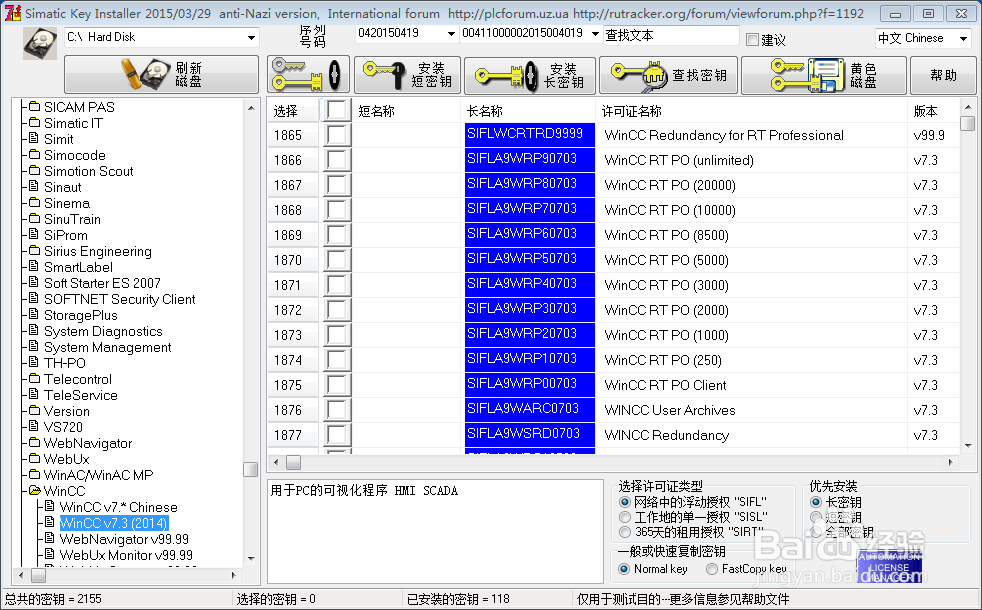The height and width of the screenshot is (610, 982).
Task: Select WebNavigator v99.99 item
Action: click(124, 539)
